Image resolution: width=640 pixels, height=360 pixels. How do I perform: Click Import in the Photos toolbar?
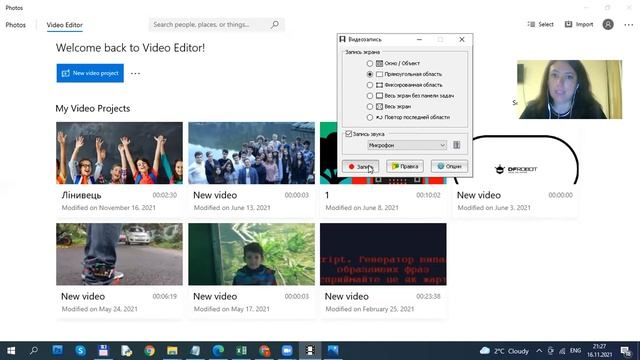pos(579,24)
